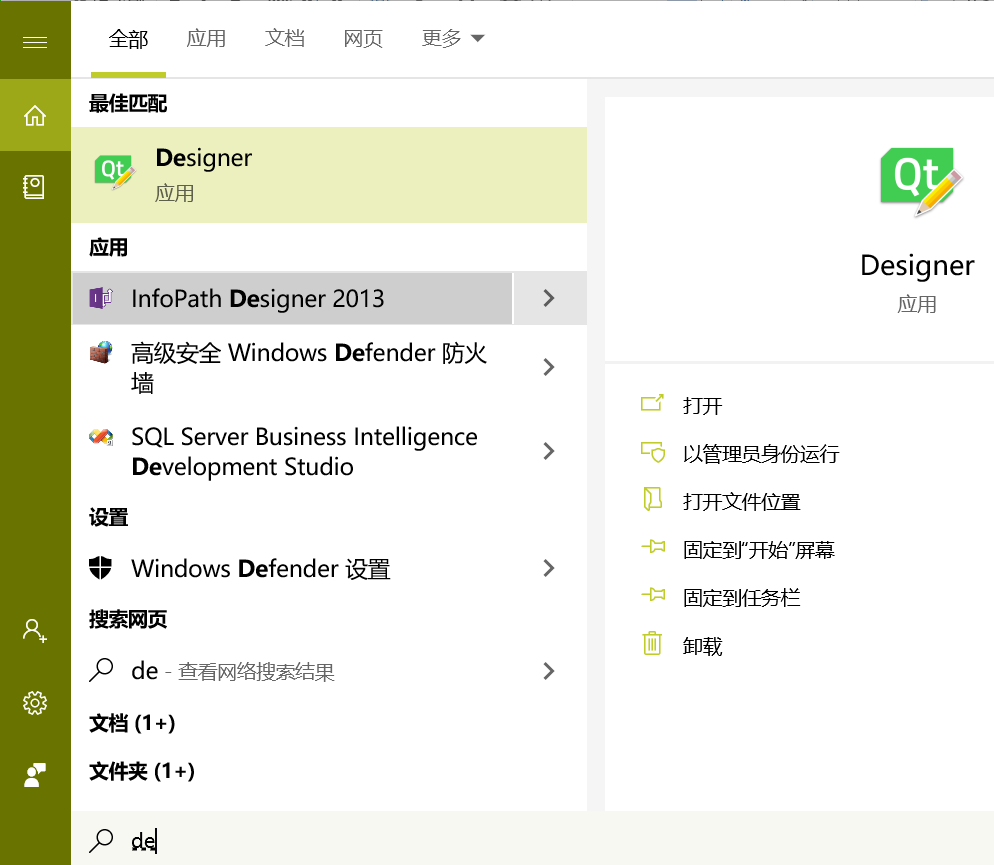Screen dimensions: 994x865
Task: Click the search box magnifier icon
Action: [101, 840]
